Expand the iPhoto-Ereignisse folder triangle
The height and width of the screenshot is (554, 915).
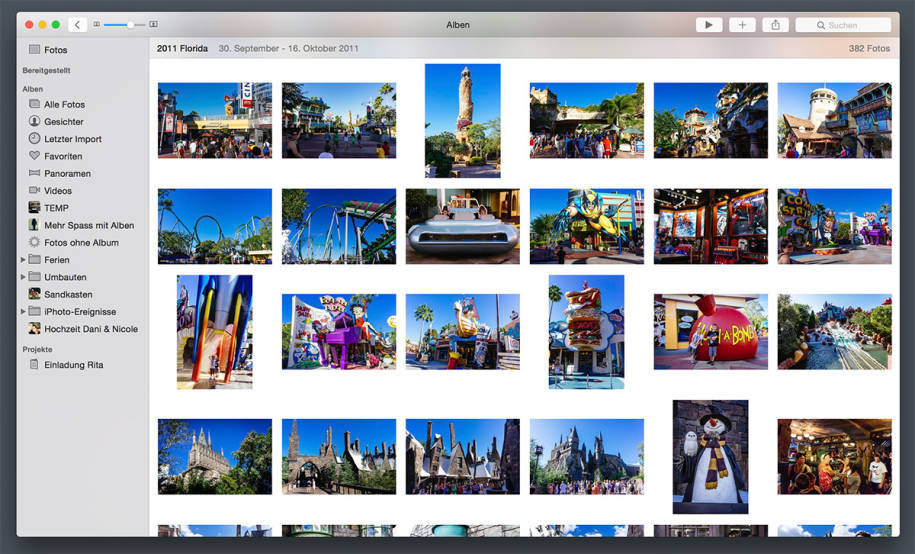23,312
